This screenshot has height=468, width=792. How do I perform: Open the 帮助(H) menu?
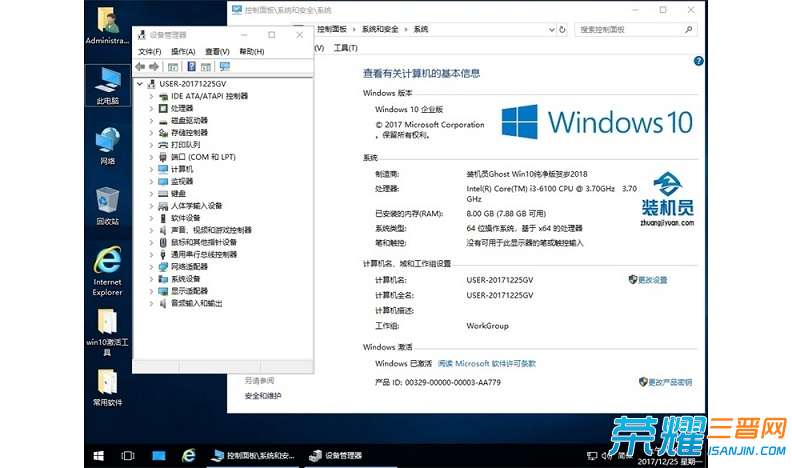tap(252, 51)
